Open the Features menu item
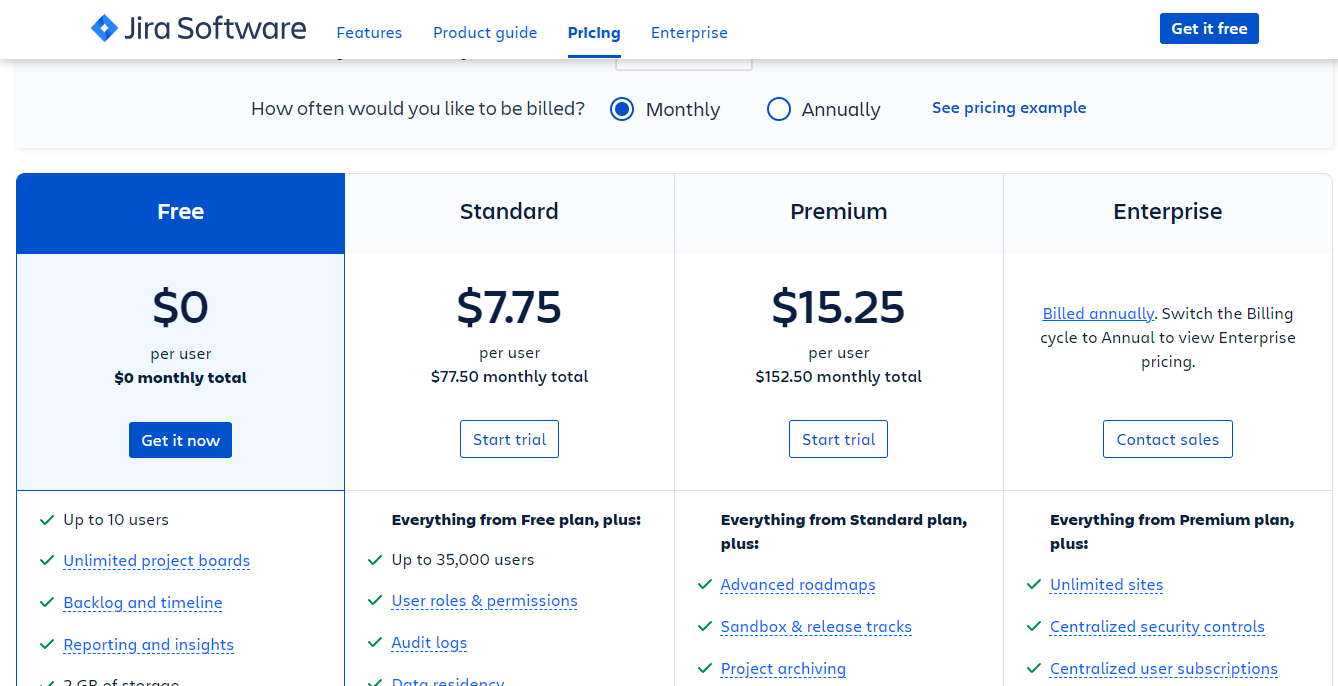The width and height of the screenshot is (1338, 686). pos(369,32)
